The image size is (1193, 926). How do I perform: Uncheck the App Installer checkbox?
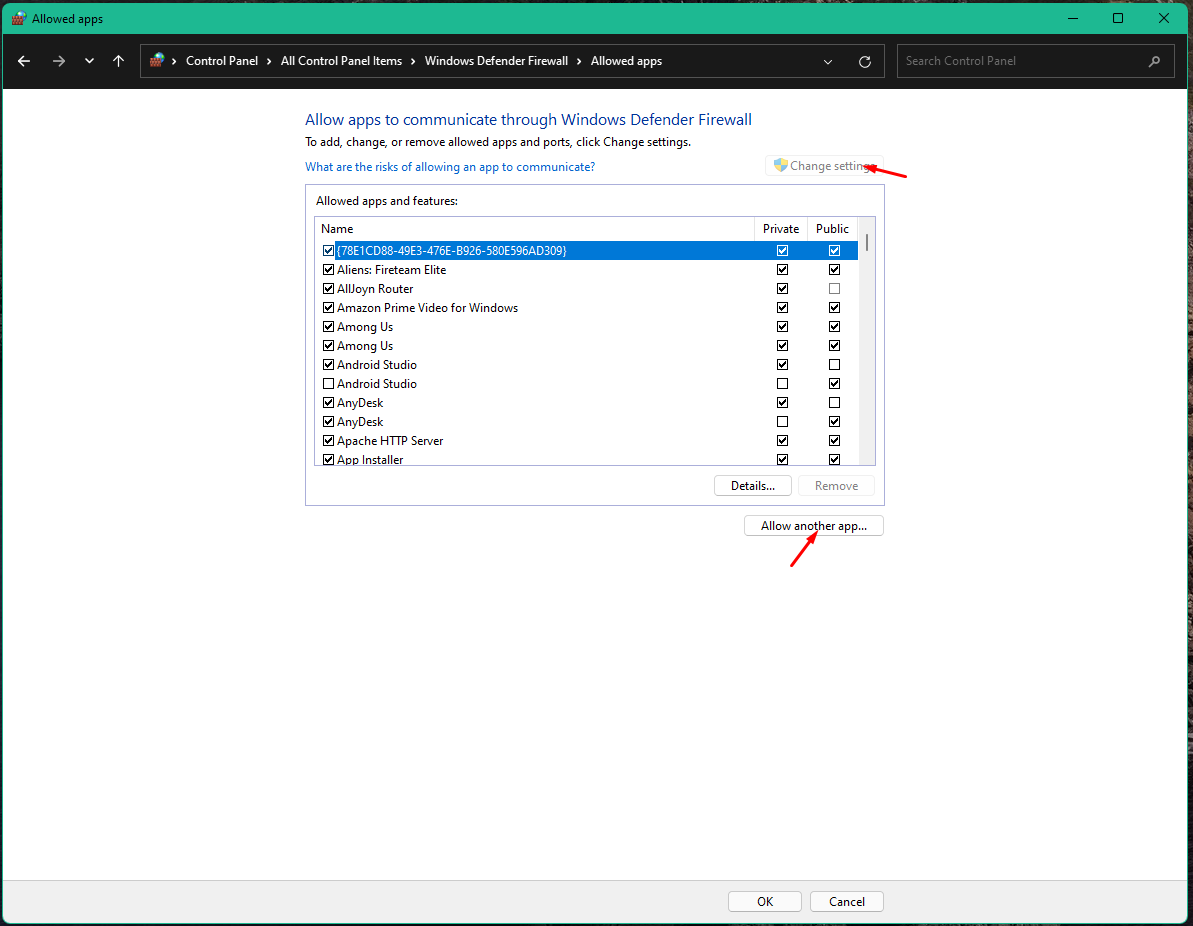[328, 460]
